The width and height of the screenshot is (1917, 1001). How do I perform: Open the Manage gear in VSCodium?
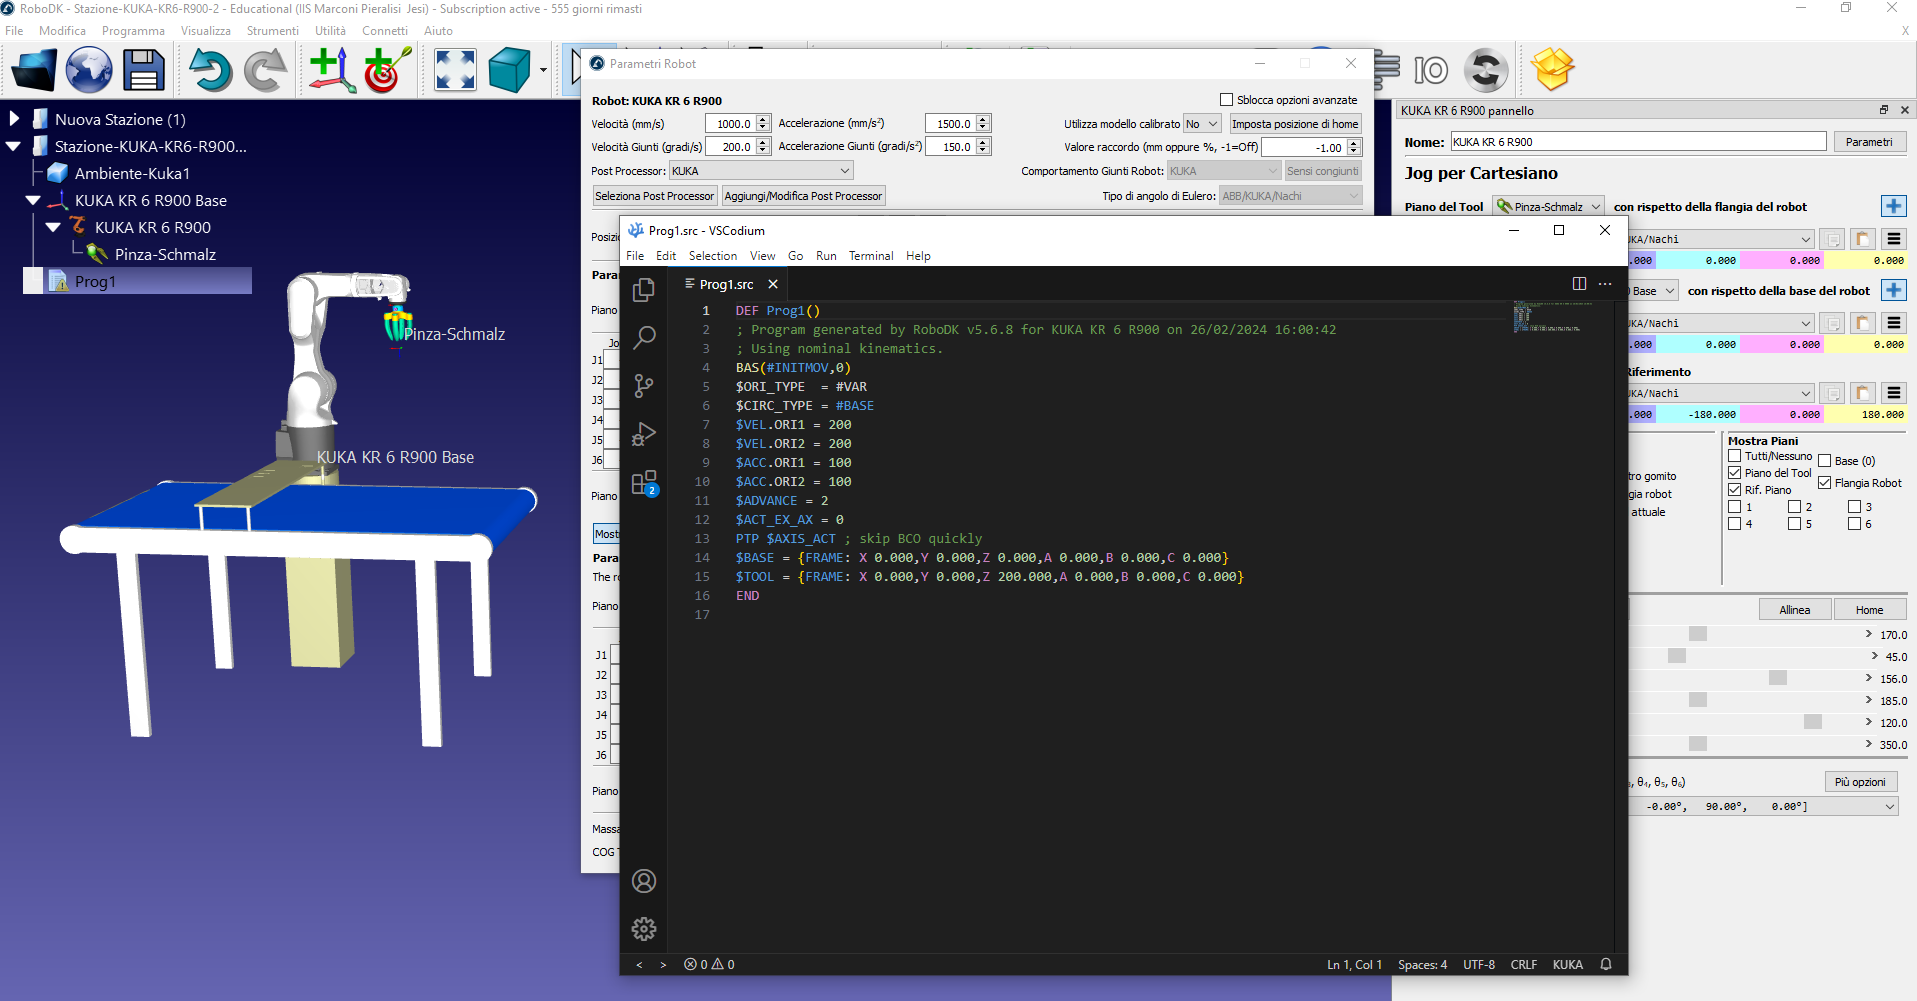[644, 929]
